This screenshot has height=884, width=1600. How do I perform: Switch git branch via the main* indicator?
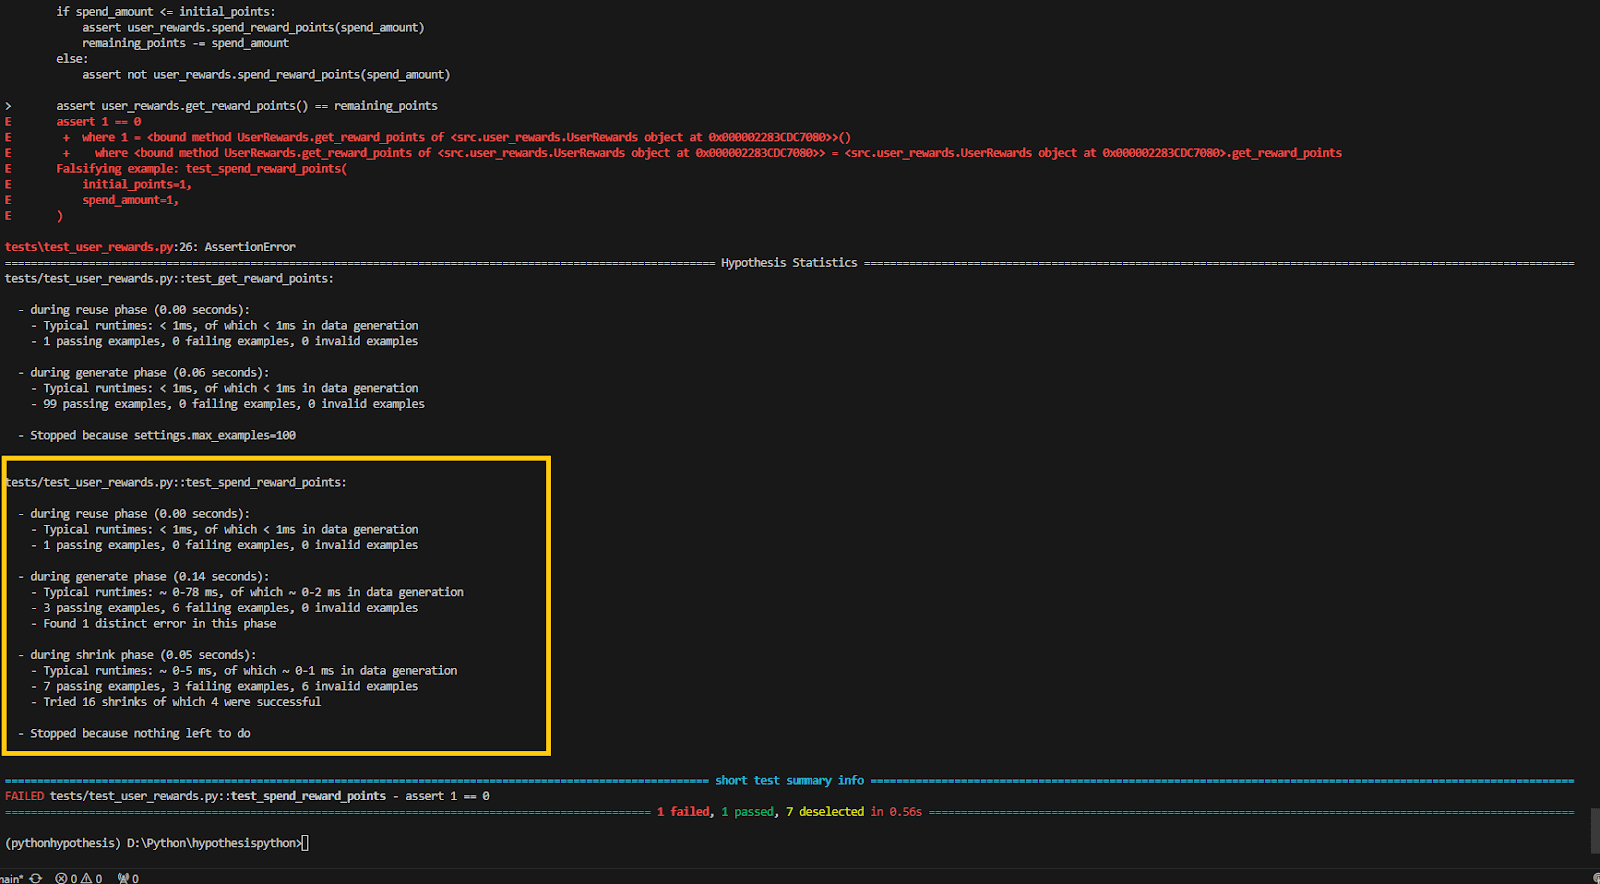point(11,878)
